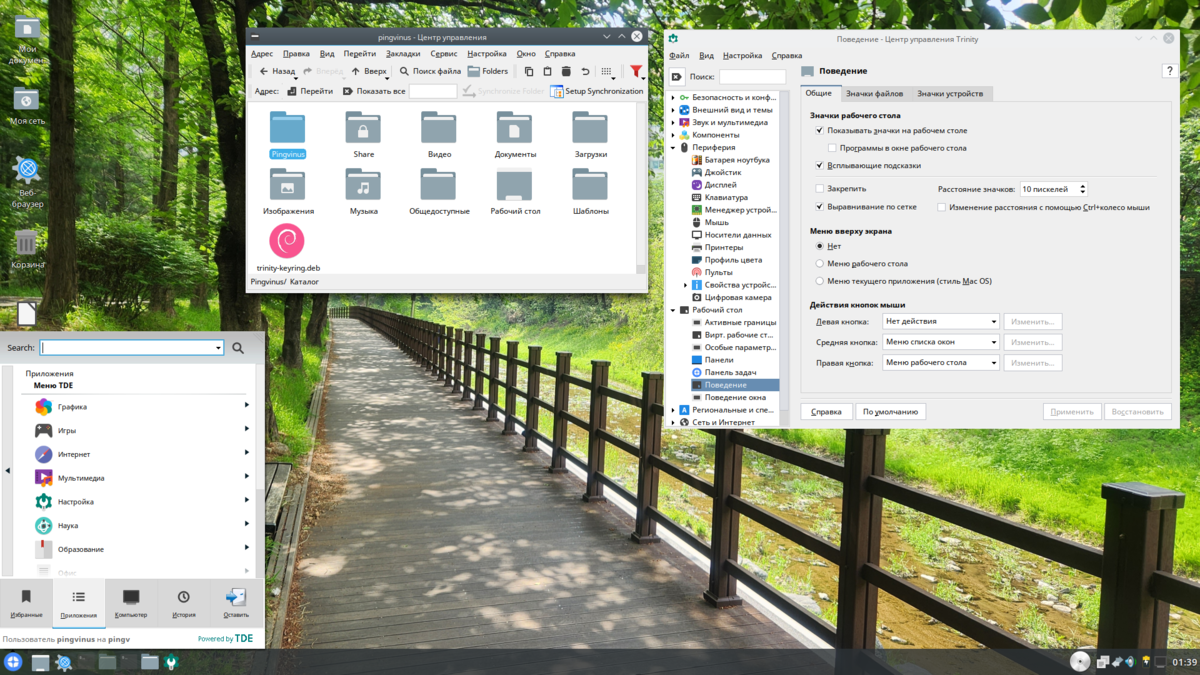
Task: Enable Ctrl+mouse wheel spacing change checkbox
Action: (941, 207)
